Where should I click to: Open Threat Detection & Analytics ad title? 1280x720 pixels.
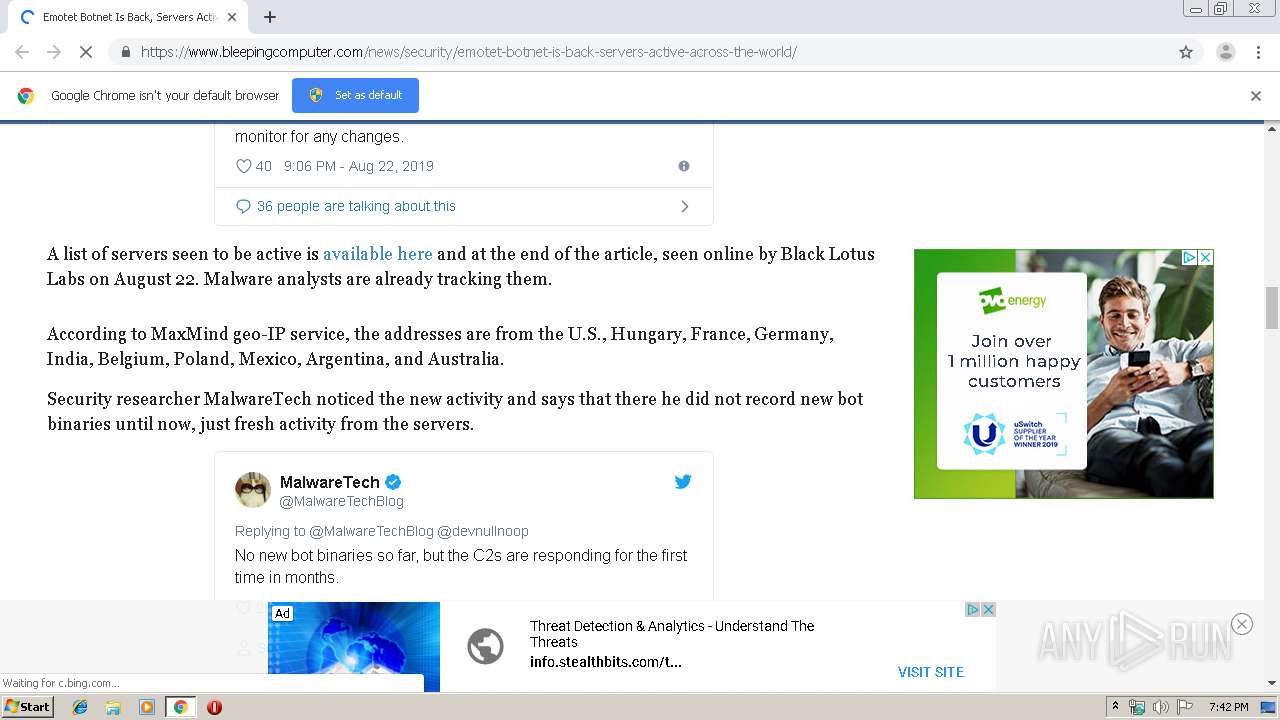pyautogui.click(x=672, y=634)
